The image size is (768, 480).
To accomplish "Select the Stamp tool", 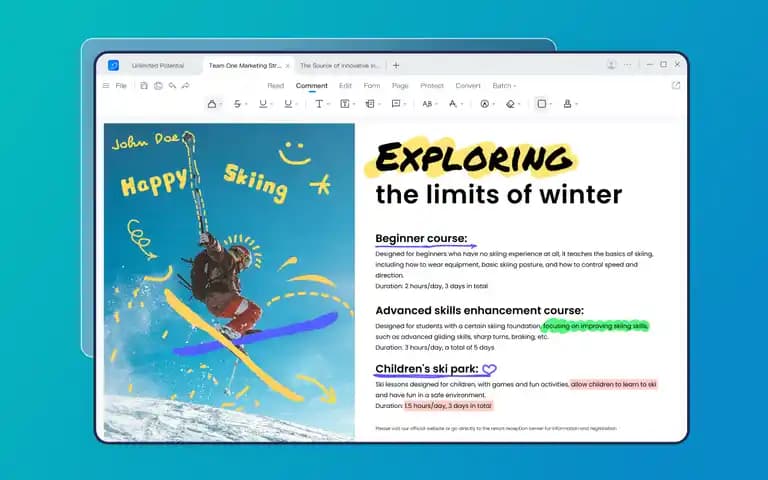I will tap(567, 104).
